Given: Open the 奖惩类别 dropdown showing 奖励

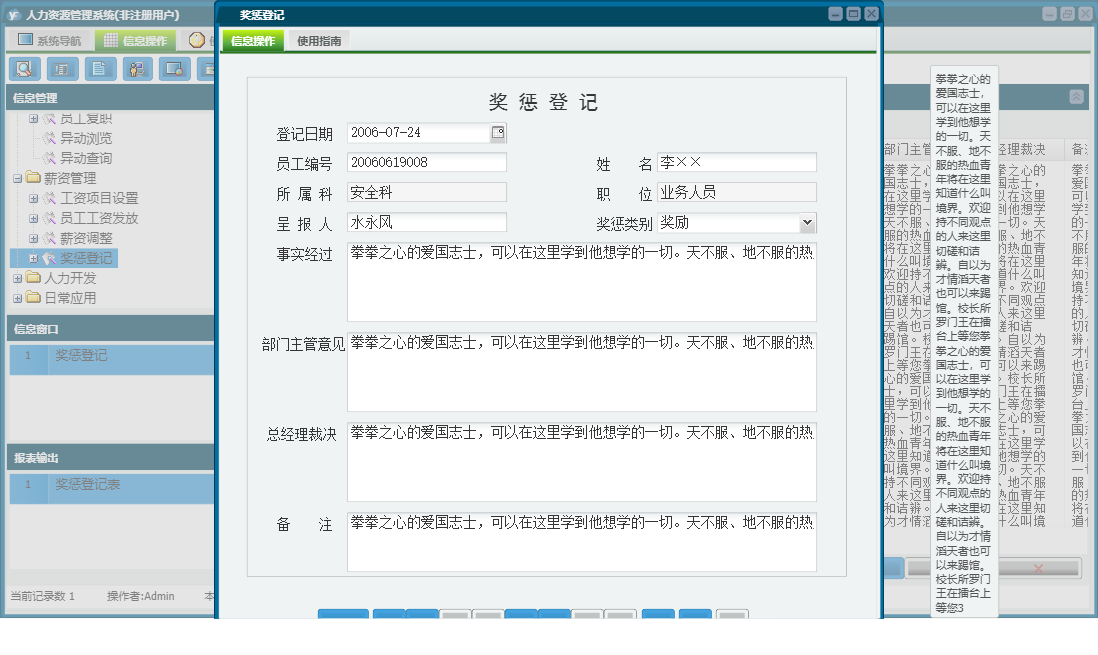Looking at the screenshot, I should click(808, 222).
